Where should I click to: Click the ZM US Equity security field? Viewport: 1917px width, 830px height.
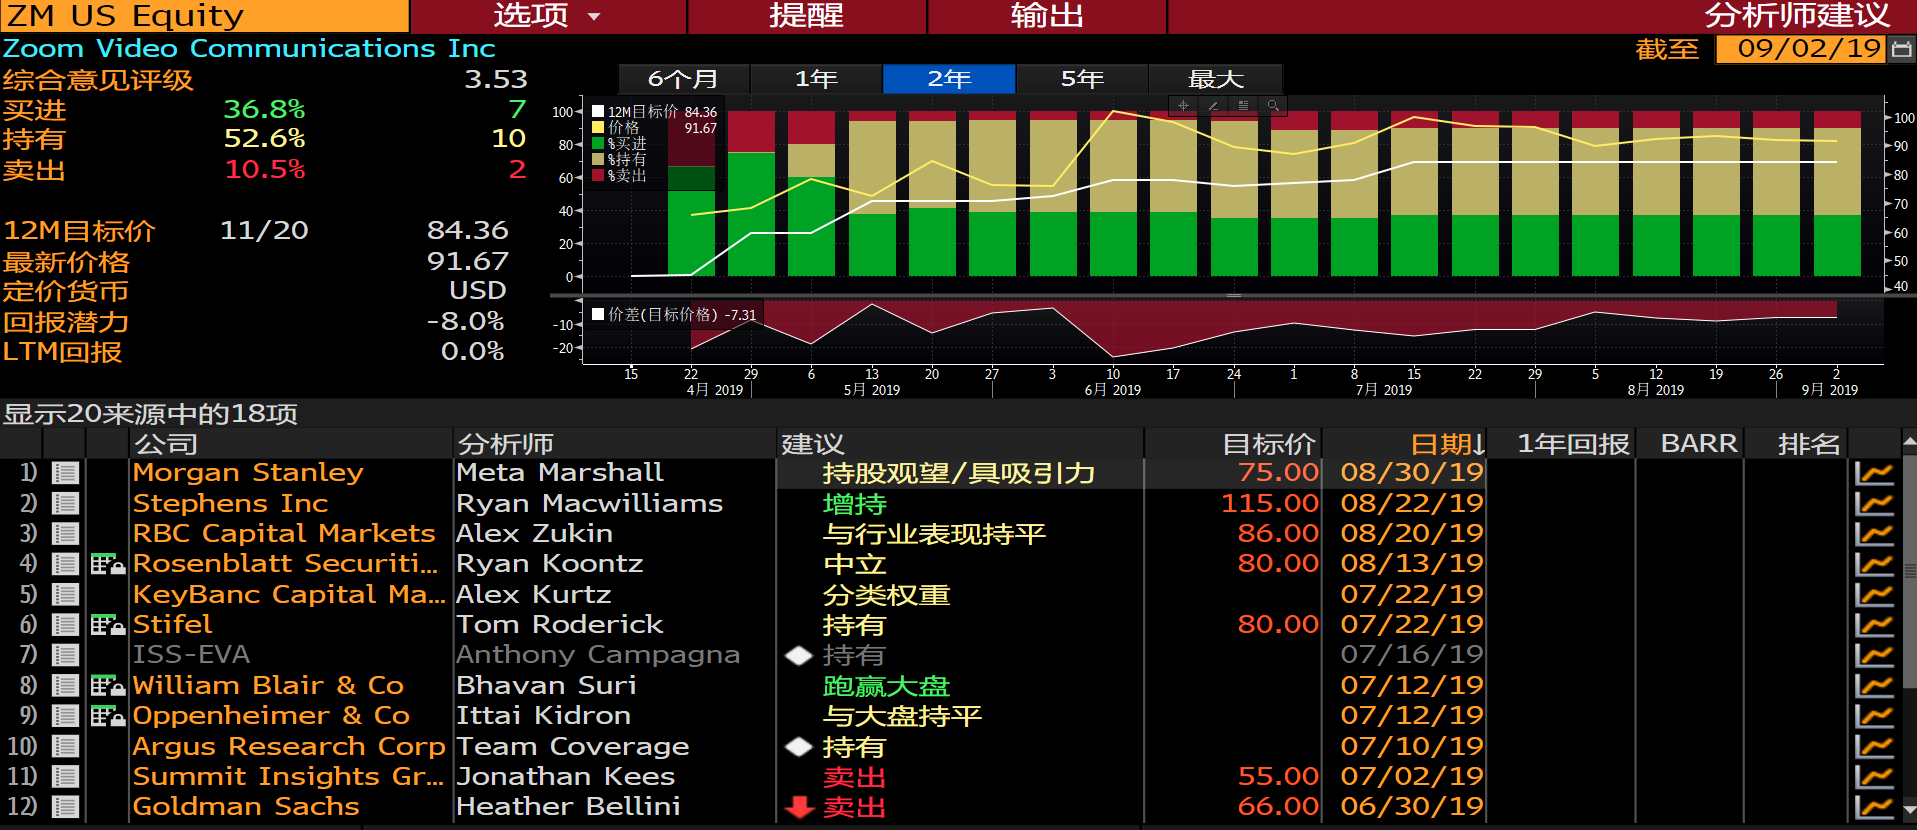tap(204, 16)
